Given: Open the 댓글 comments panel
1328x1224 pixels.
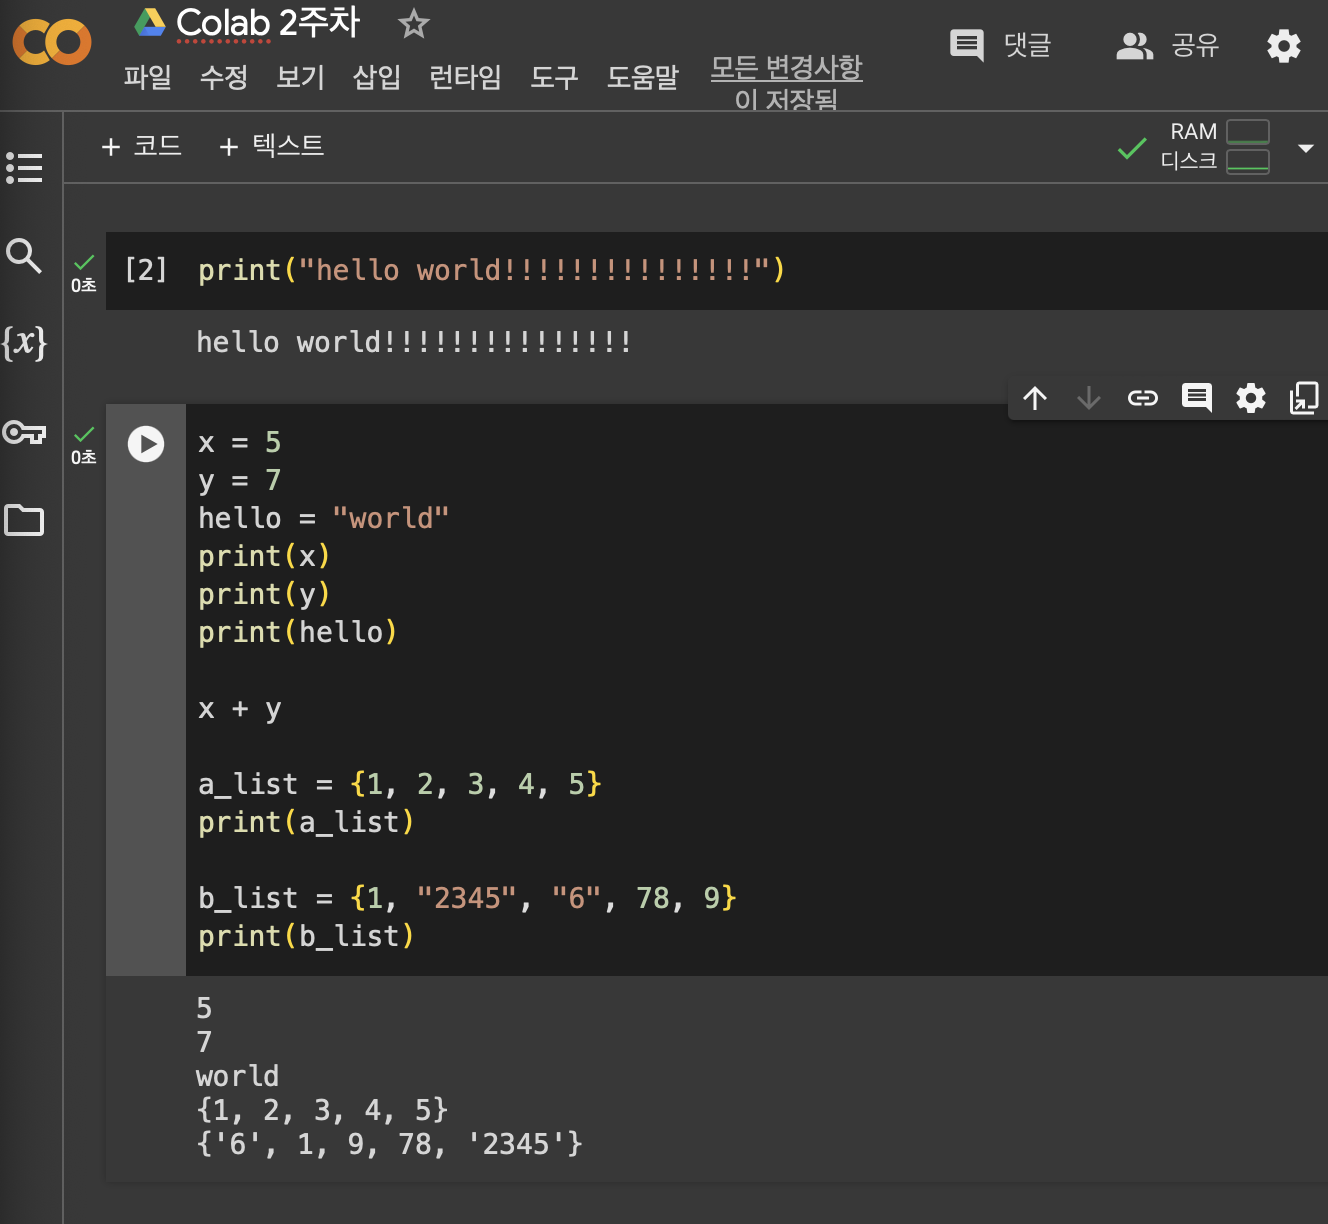Looking at the screenshot, I should 1000,45.
